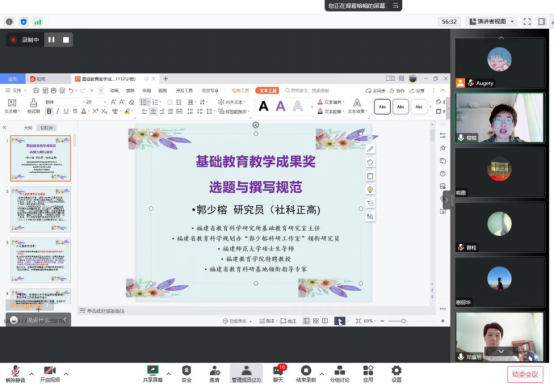Expand audio options arrow beside microphone
This screenshot has width=554, height=384.
[x=31, y=374]
